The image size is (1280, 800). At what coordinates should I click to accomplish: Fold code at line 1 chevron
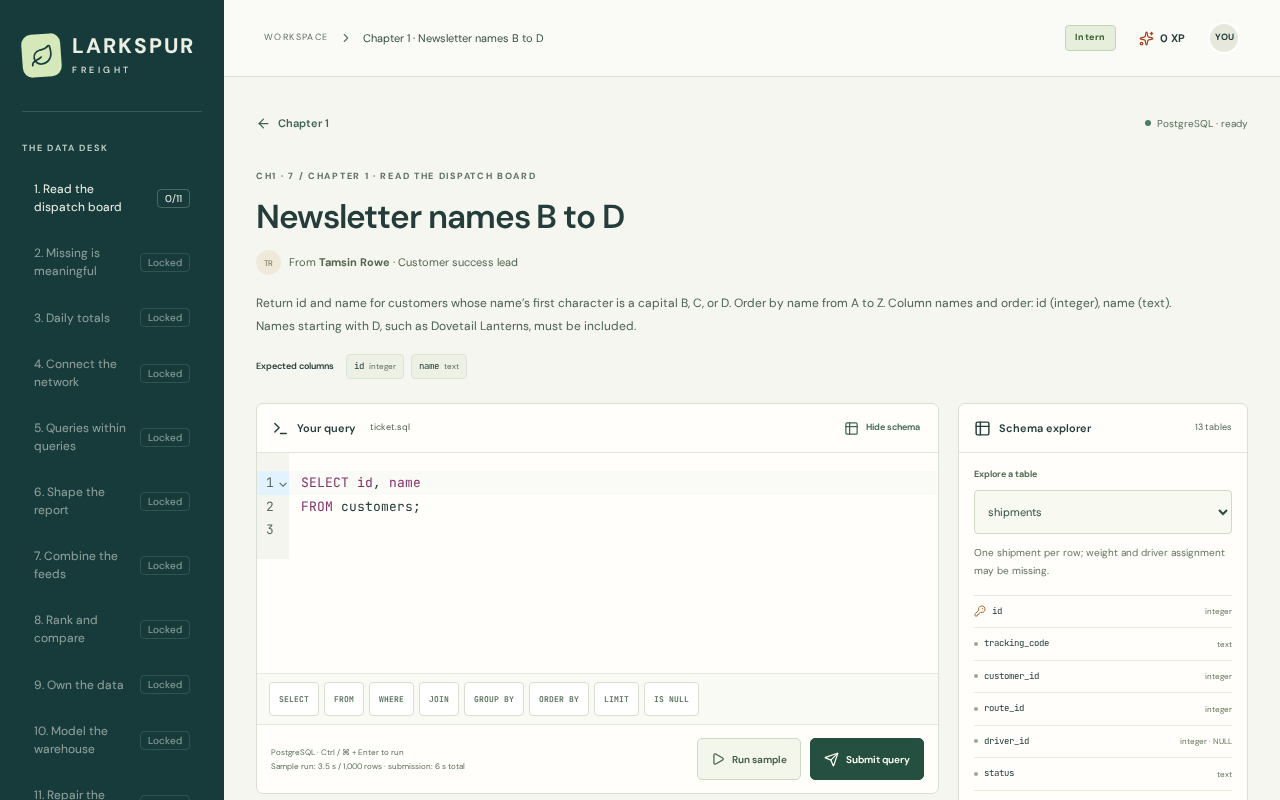[x=283, y=484]
